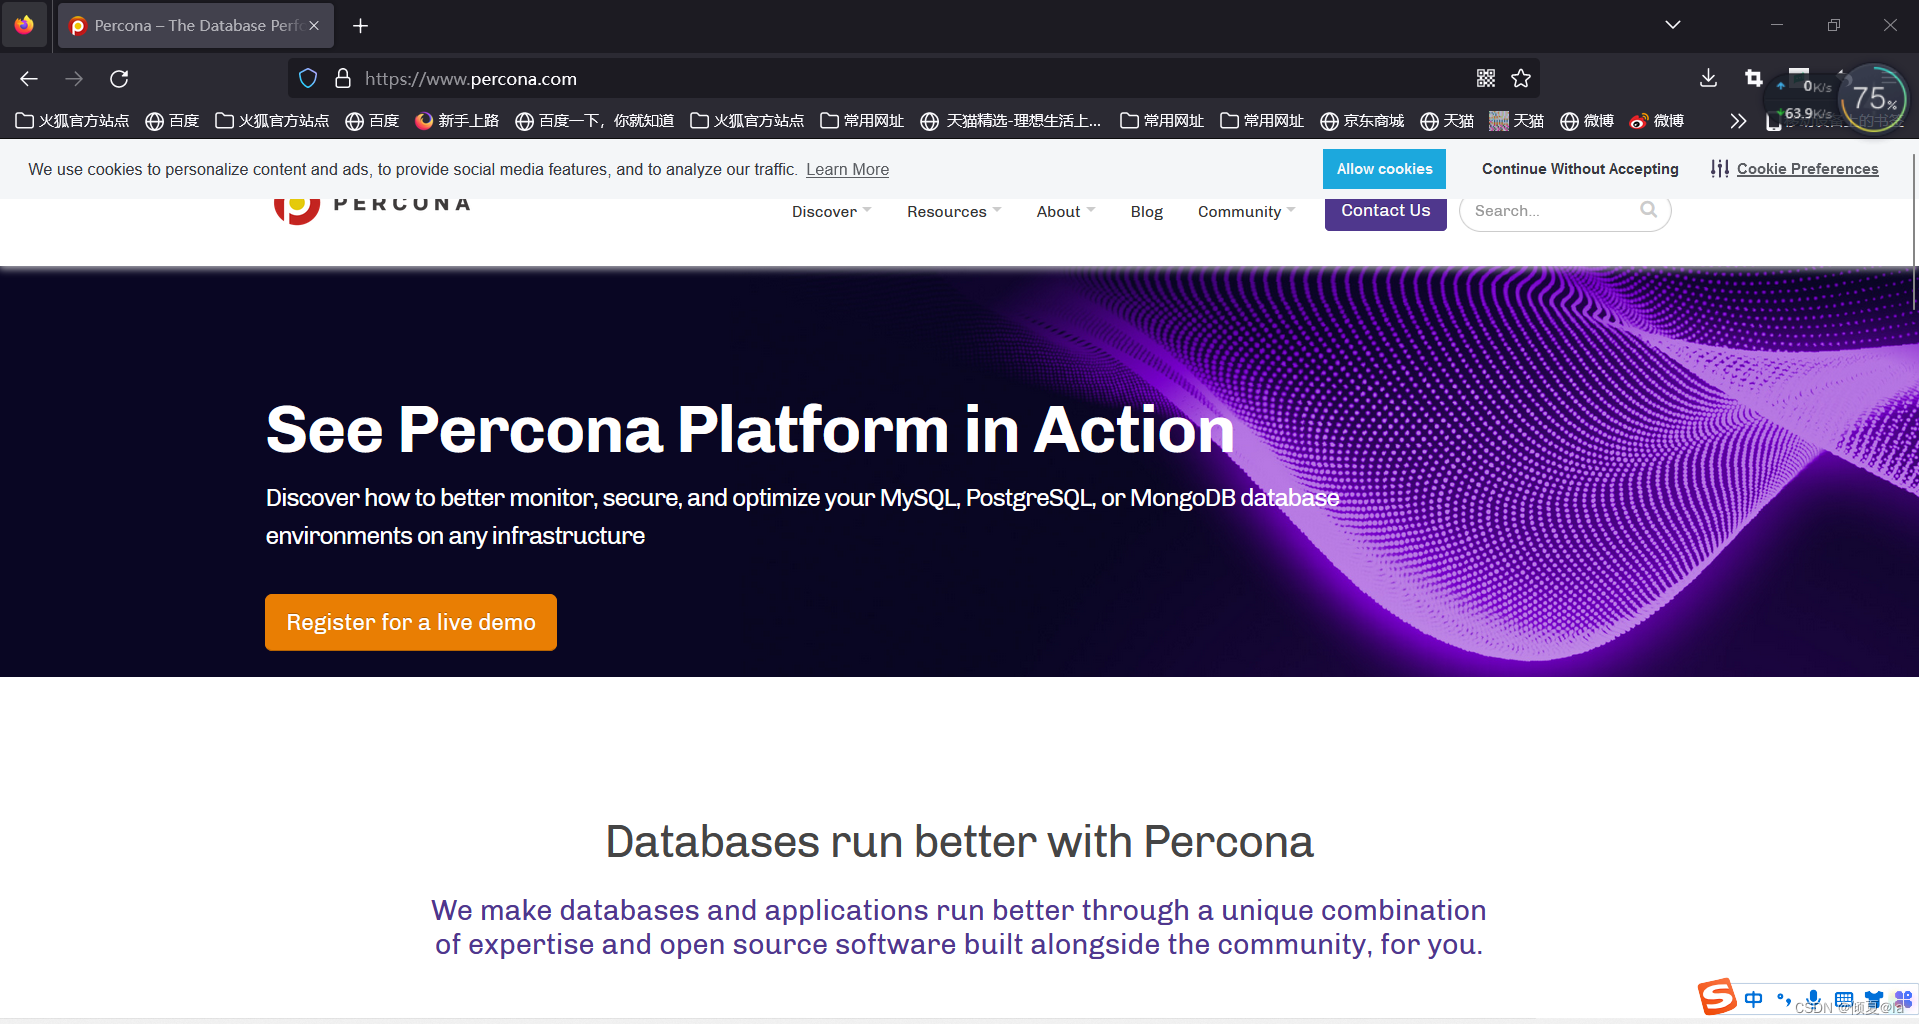Expand the Resources menu
The height and width of the screenshot is (1024, 1919).
pos(954,211)
